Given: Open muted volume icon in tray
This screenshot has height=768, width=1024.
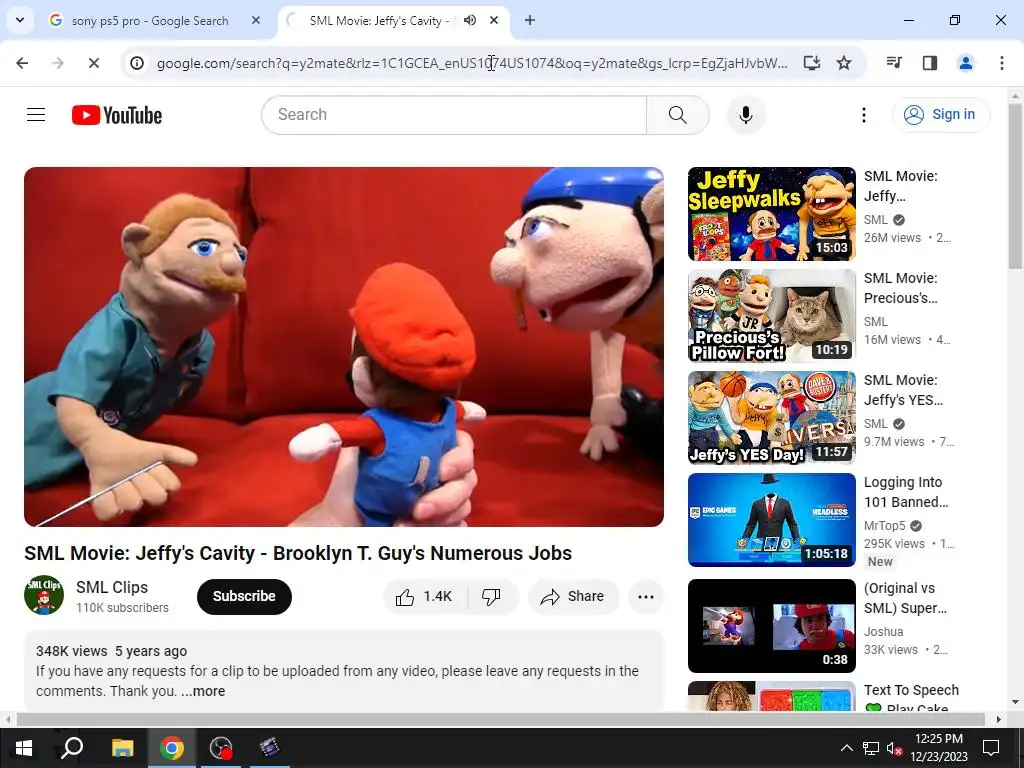Looking at the screenshot, I should (895, 748).
